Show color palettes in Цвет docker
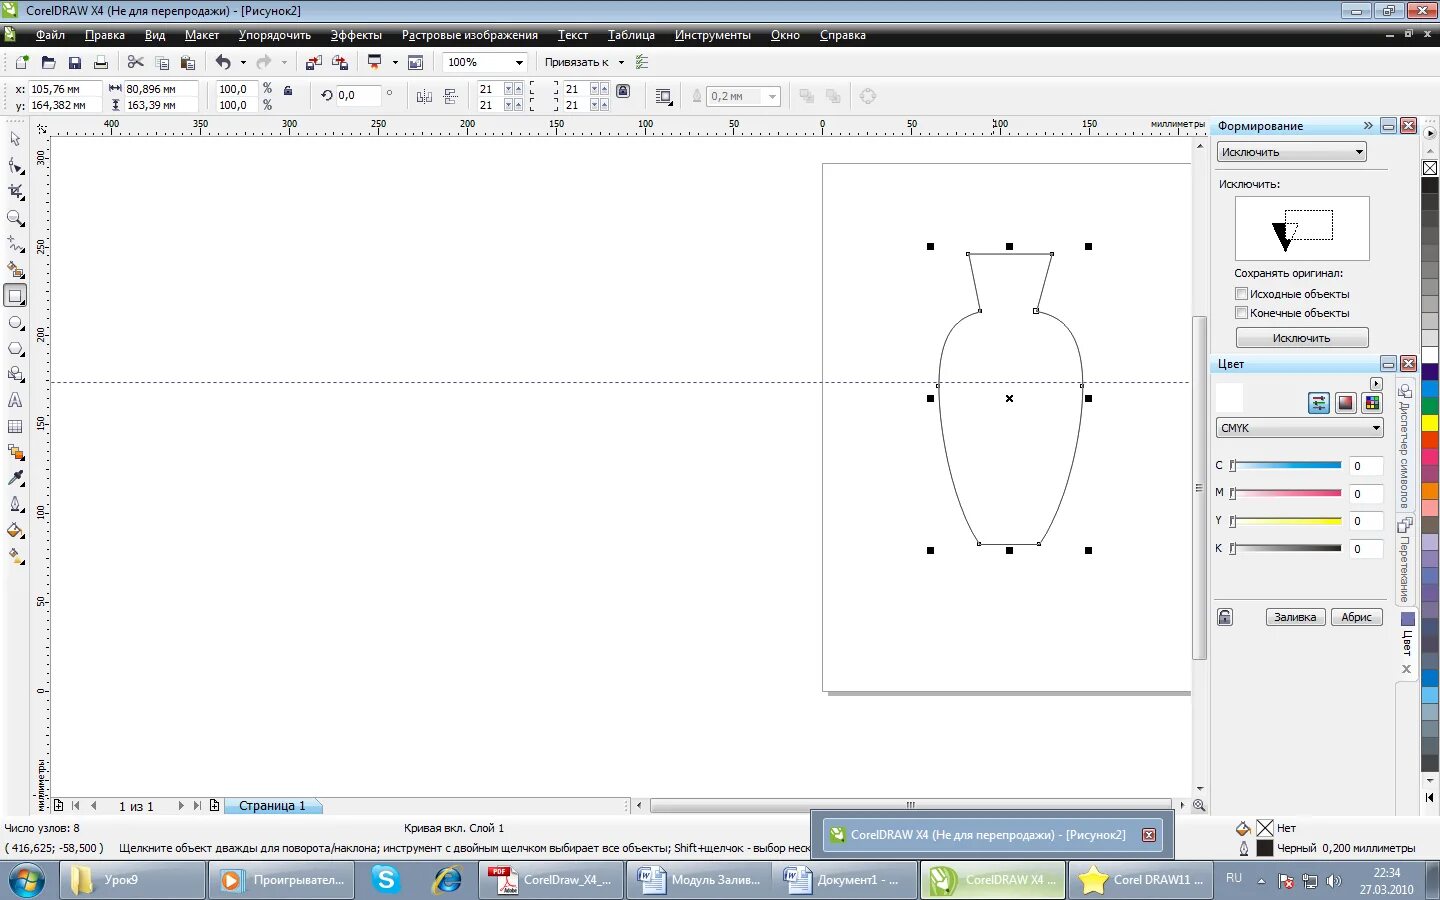The width and height of the screenshot is (1440, 900). point(1372,403)
